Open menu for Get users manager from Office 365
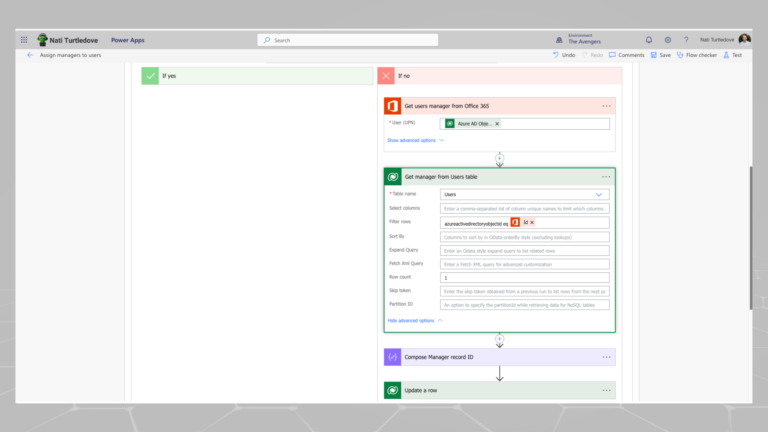Screen dimensions: 768x432 coord(606,106)
